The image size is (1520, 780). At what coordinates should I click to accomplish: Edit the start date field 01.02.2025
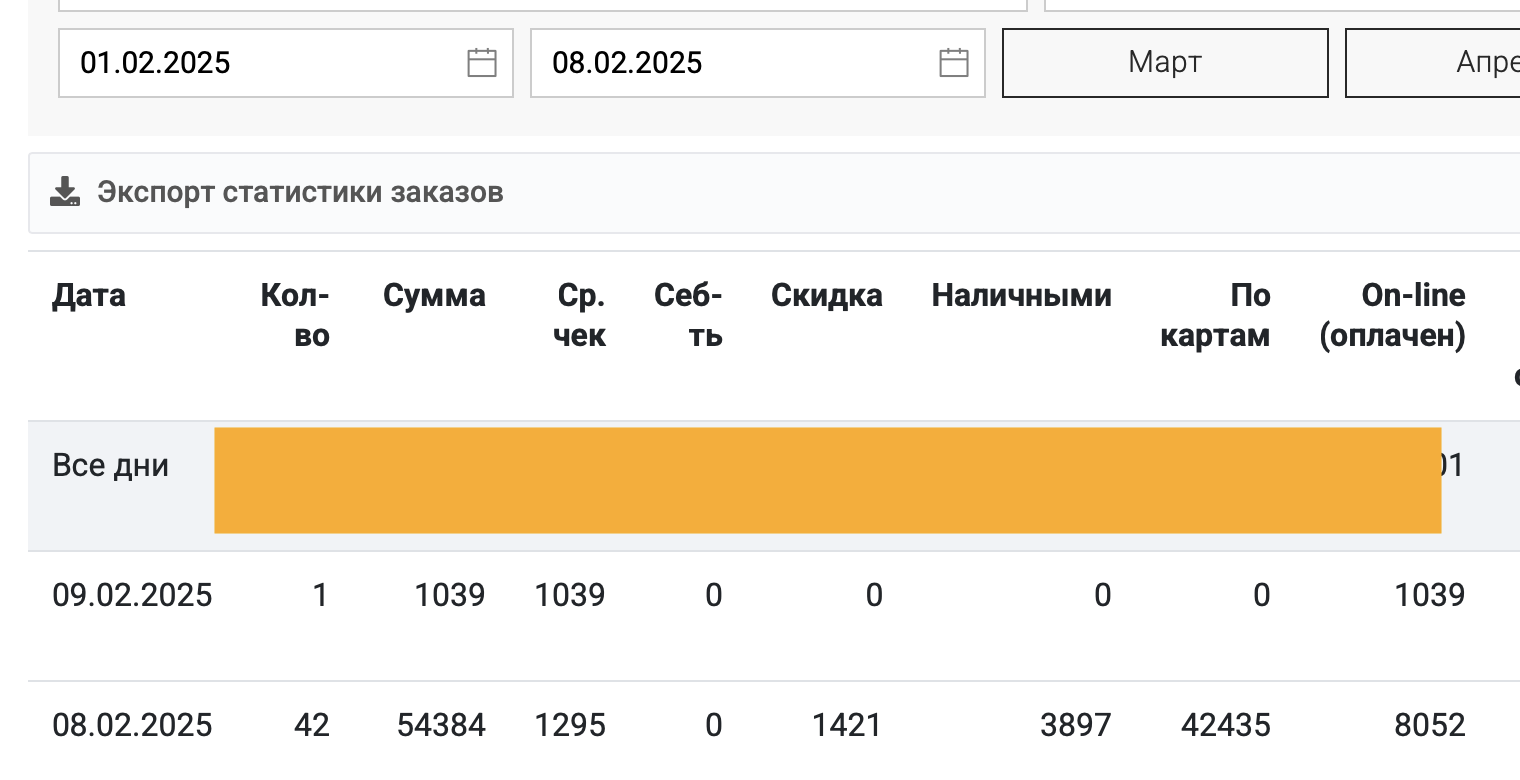point(286,63)
